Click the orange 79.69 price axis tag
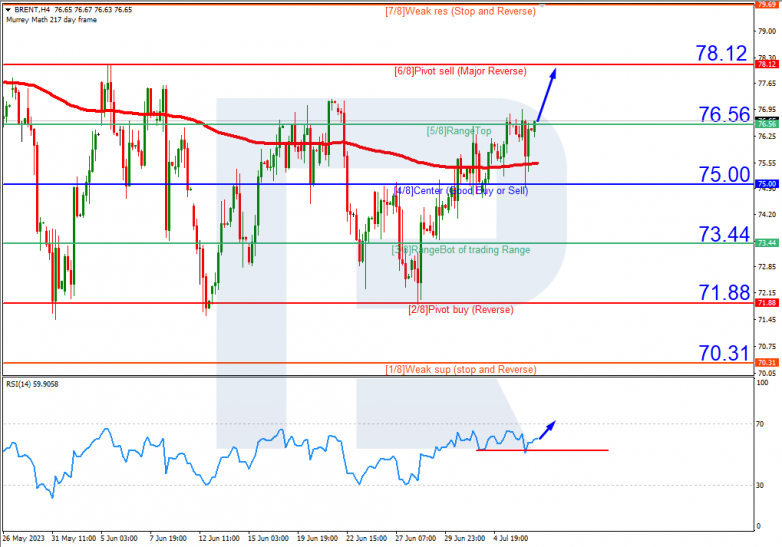The height and width of the screenshot is (547, 782). pos(767,4)
